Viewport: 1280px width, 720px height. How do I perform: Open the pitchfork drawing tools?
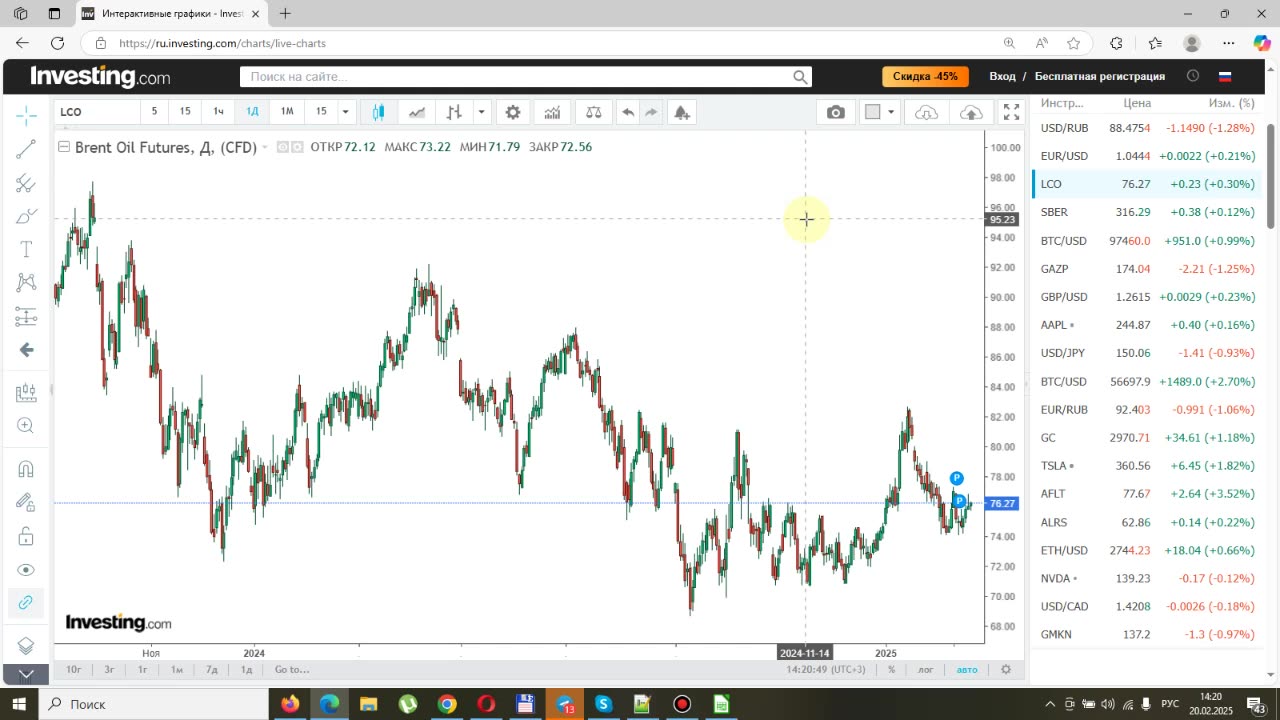(26, 183)
